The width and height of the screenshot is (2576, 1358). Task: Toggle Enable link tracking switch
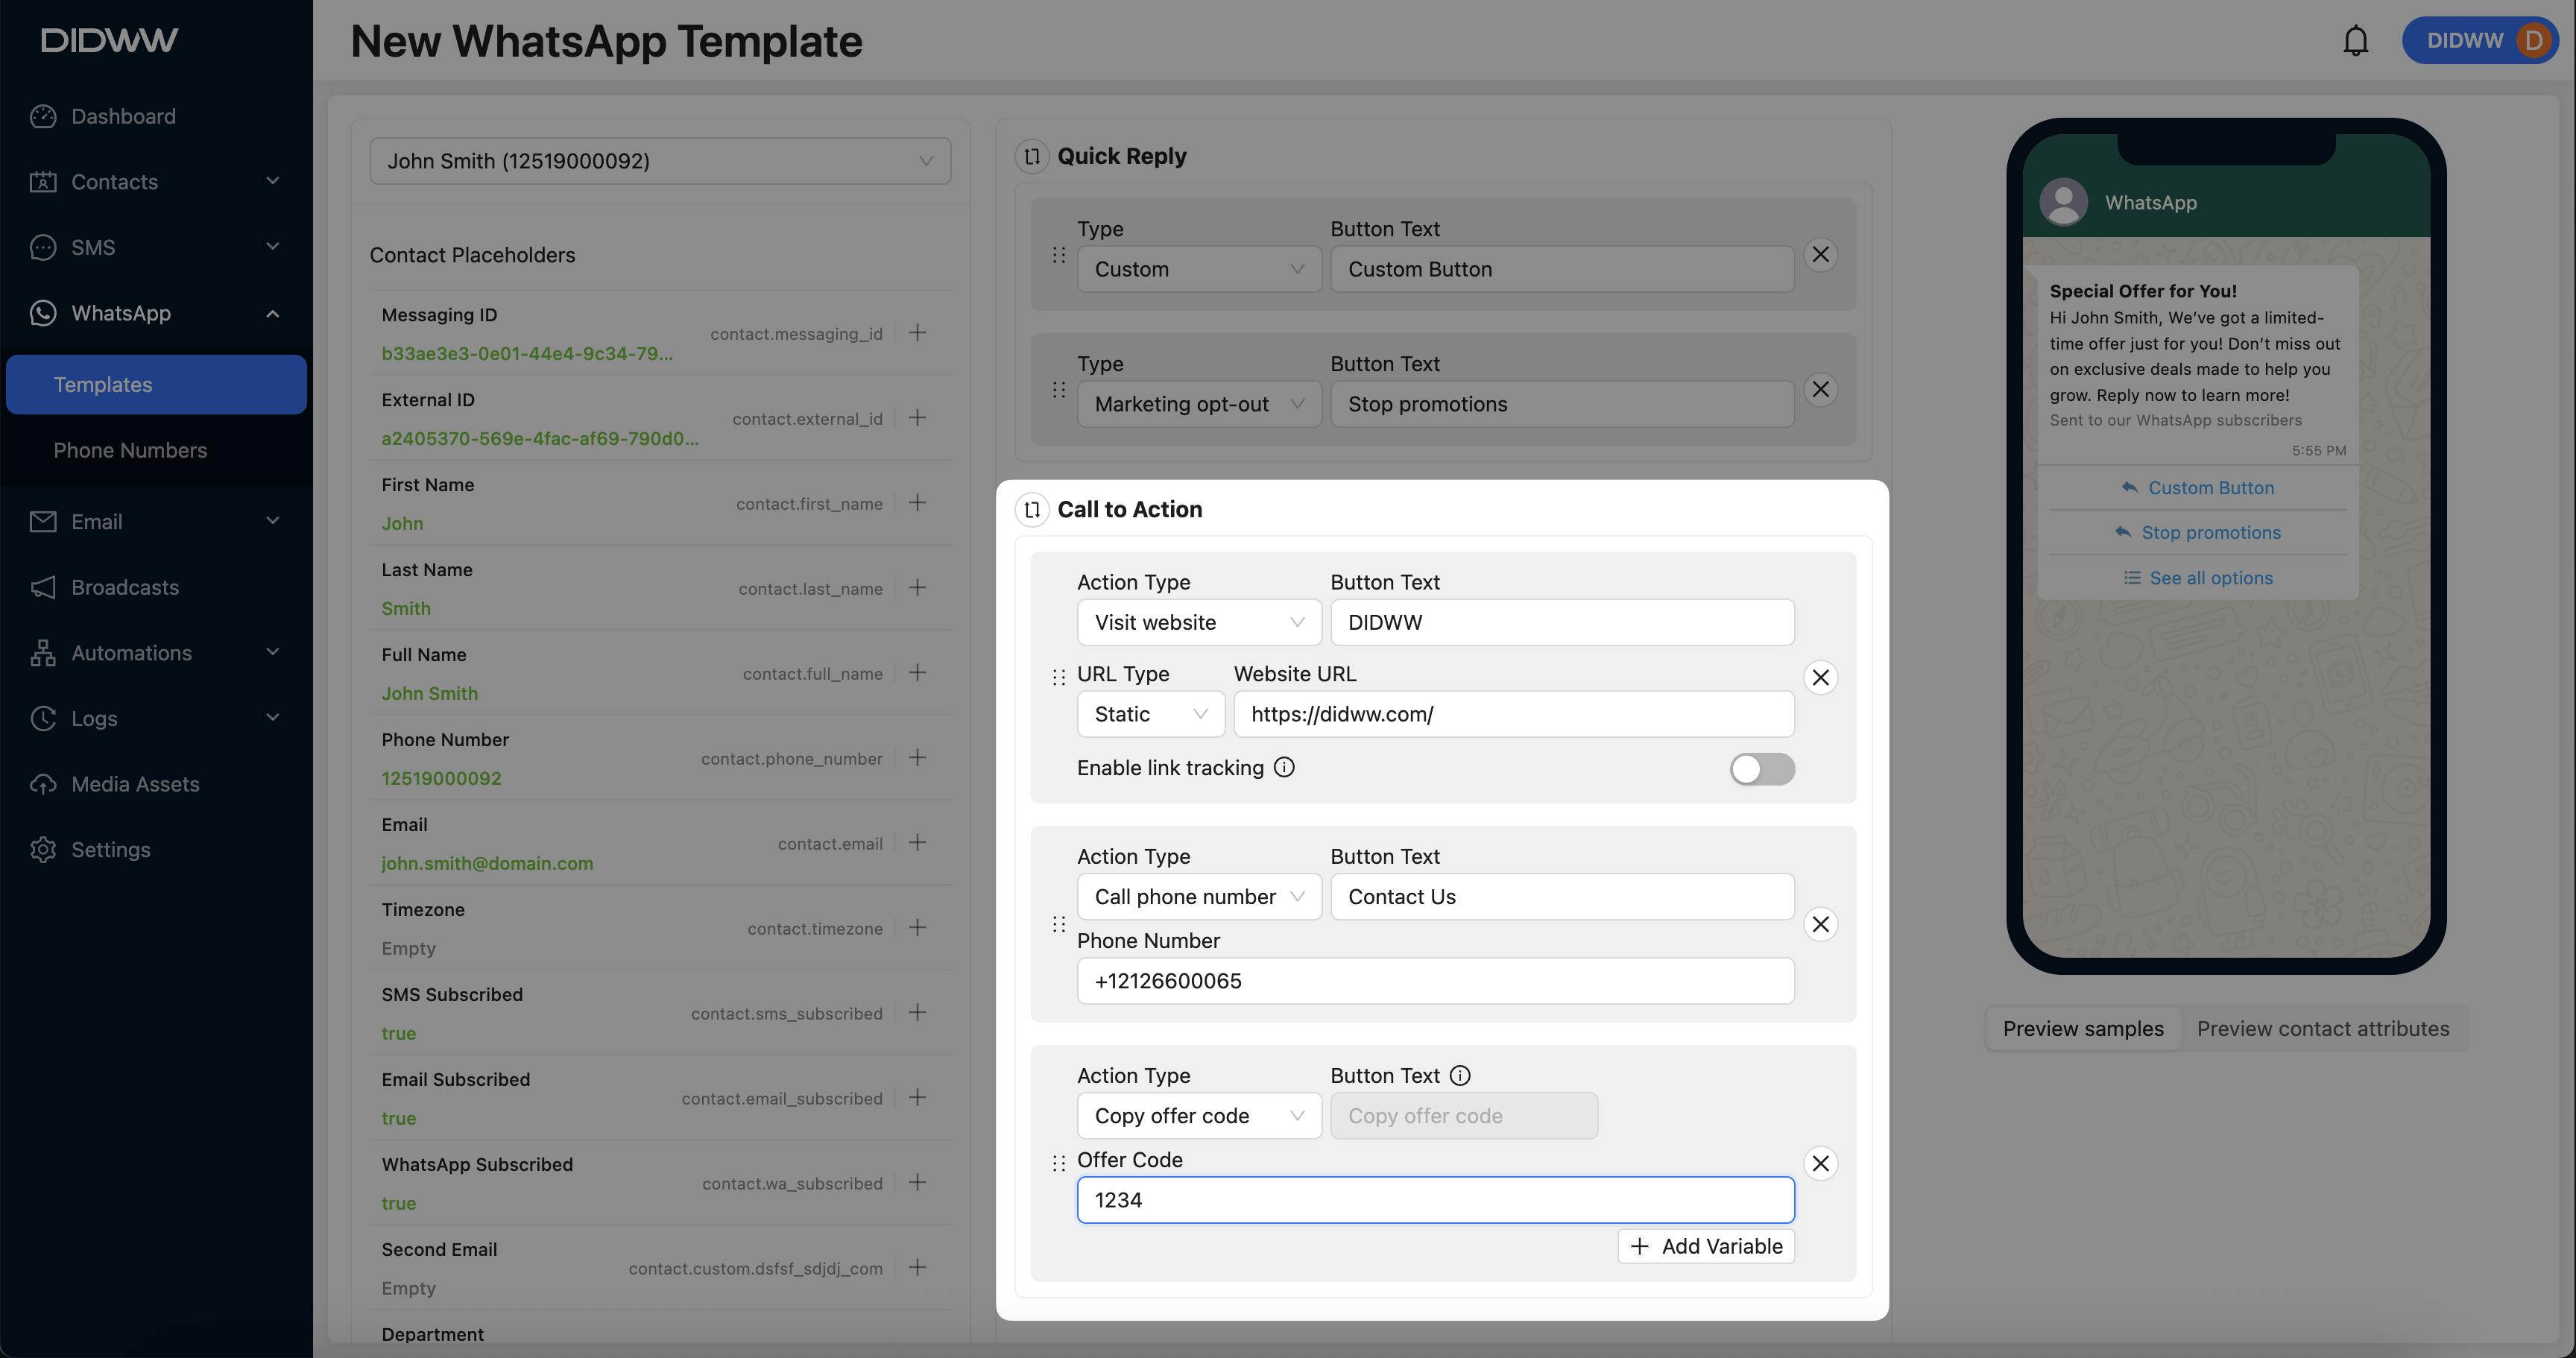1762,769
